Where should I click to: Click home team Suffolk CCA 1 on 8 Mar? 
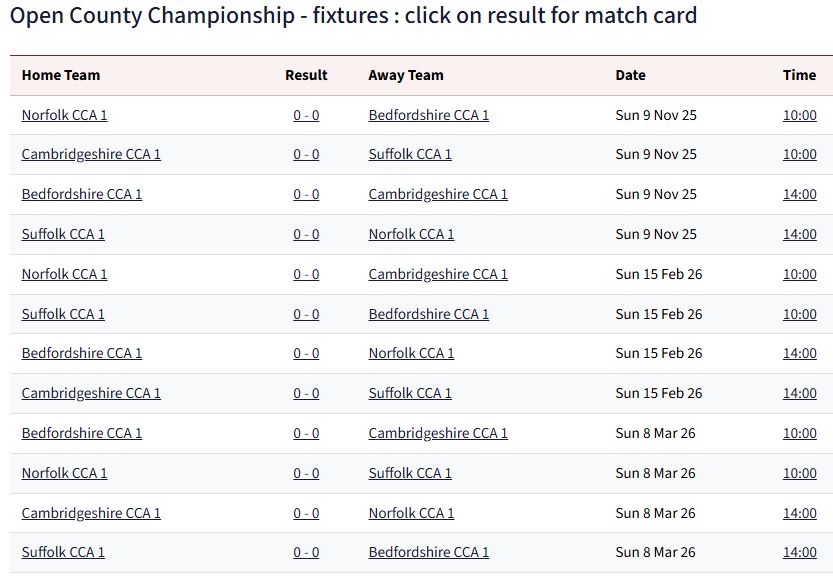coord(63,552)
